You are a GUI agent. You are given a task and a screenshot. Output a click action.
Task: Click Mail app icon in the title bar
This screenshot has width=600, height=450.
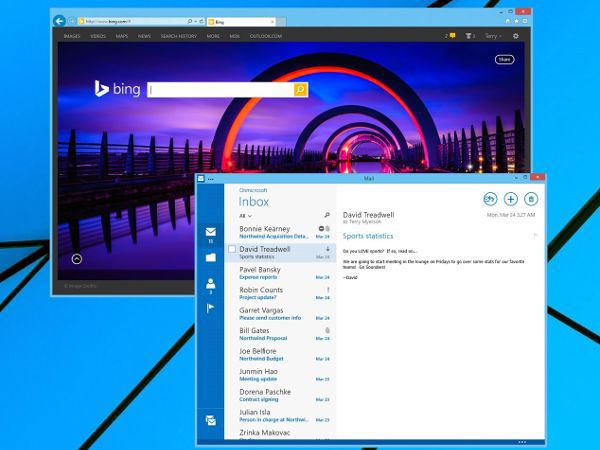201,178
